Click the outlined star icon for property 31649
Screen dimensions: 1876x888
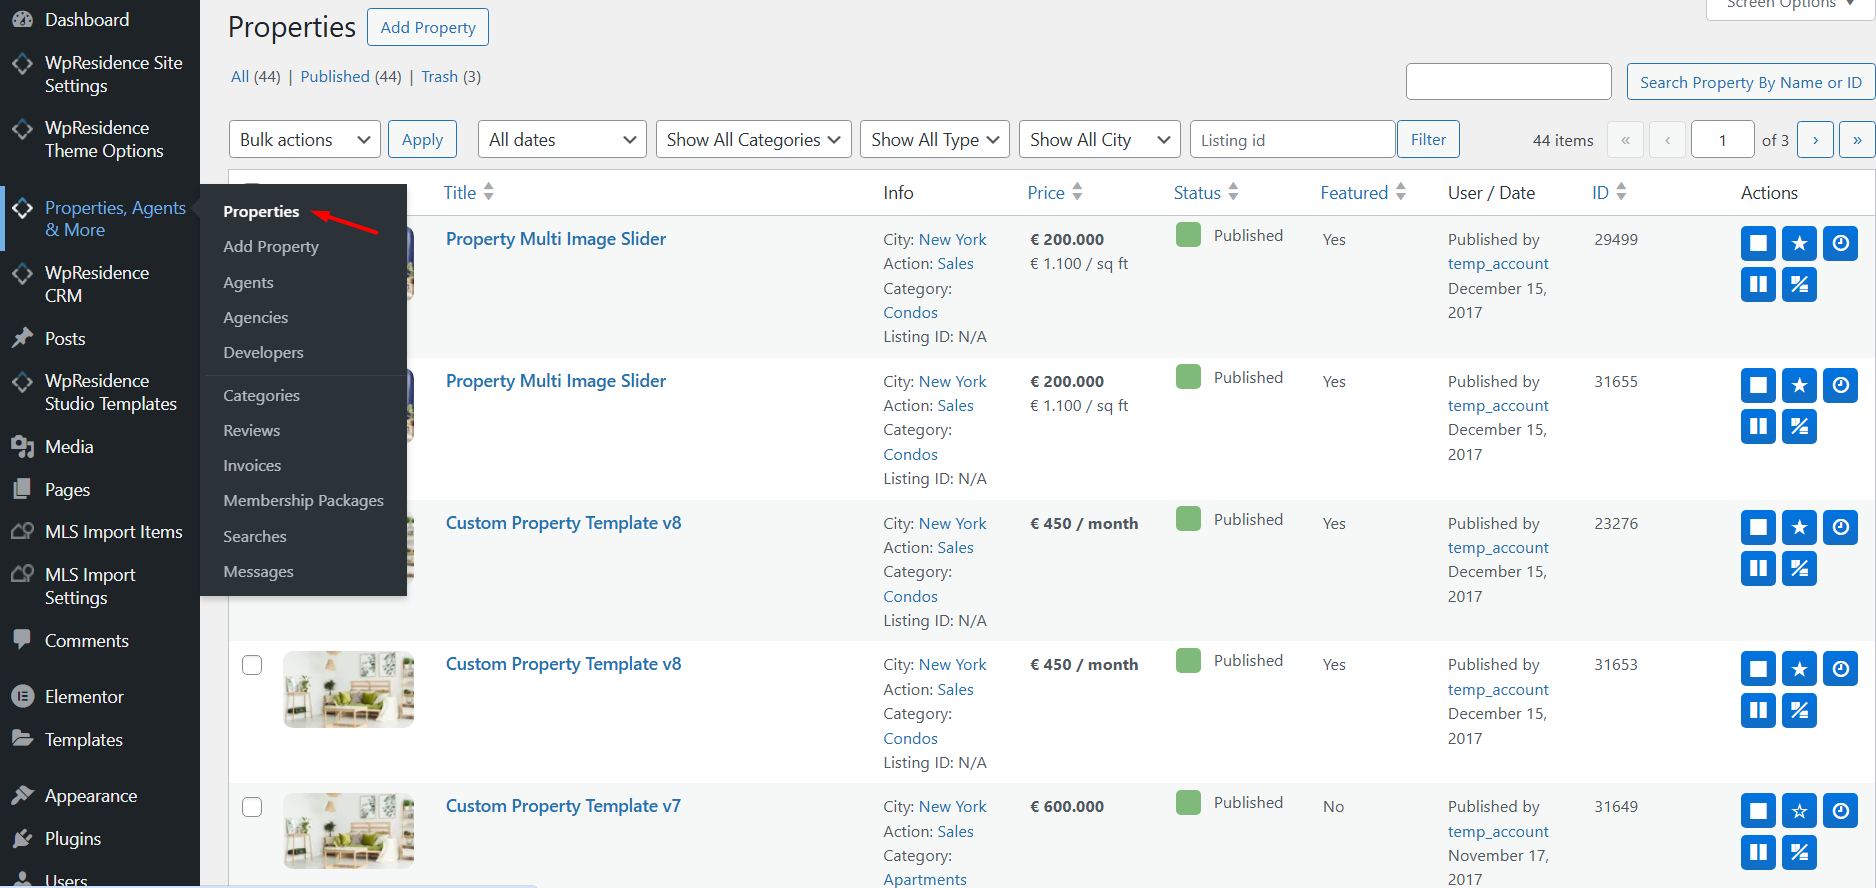click(x=1799, y=811)
